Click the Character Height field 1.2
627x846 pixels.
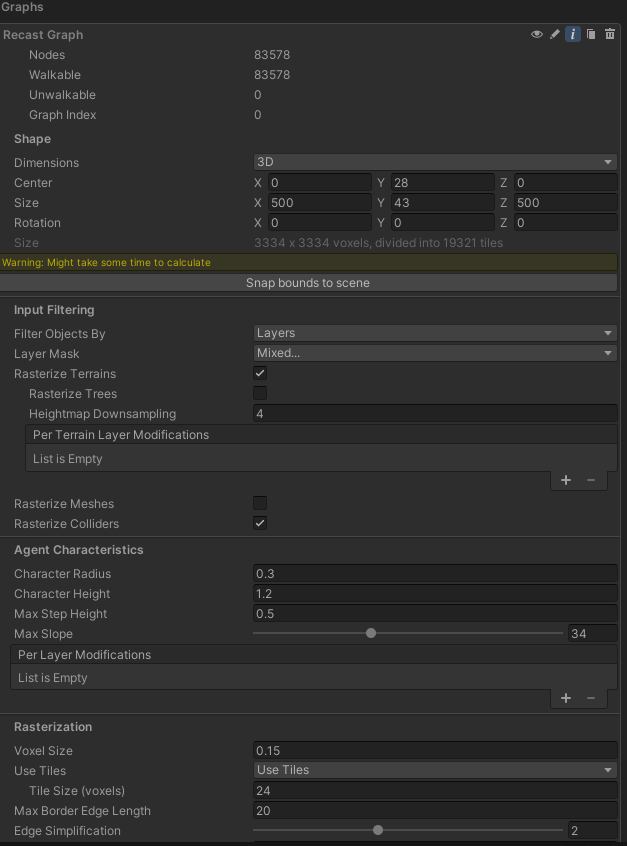point(435,593)
